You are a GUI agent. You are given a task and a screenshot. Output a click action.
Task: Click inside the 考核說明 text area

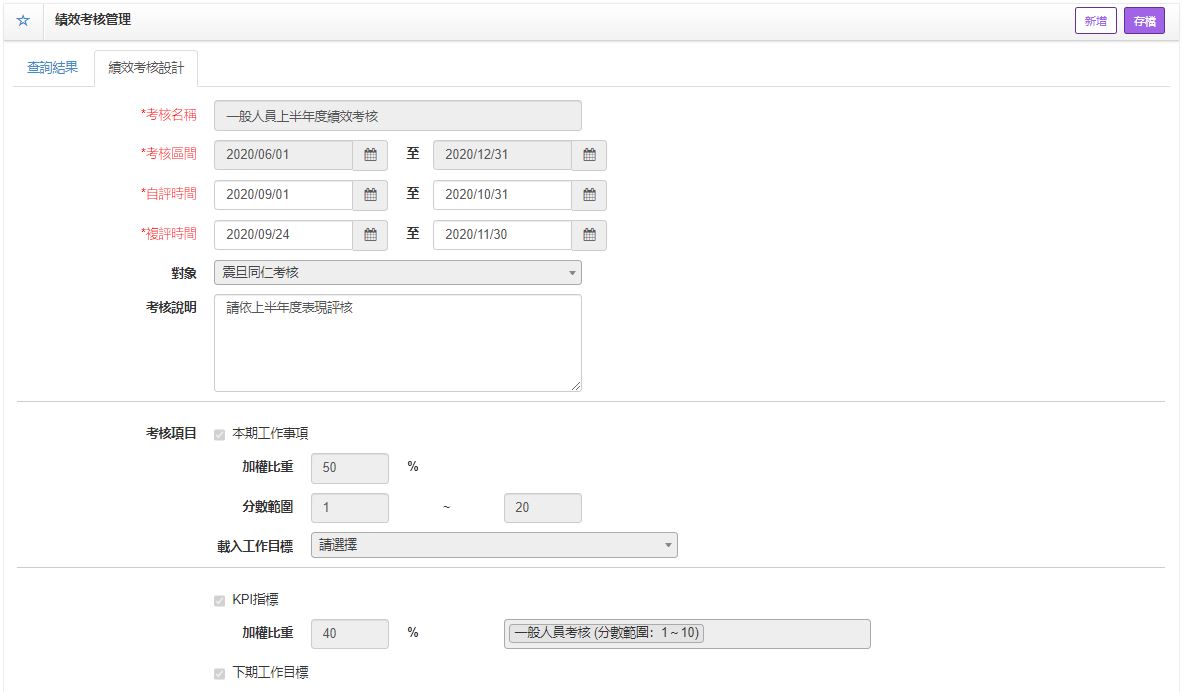(397, 343)
